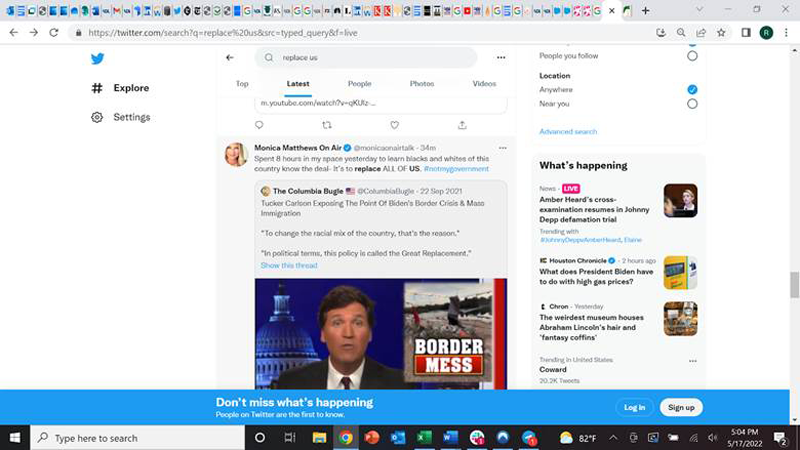Switch to the People tab
This screenshot has height=450, width=800.
[x=360, y=84]
